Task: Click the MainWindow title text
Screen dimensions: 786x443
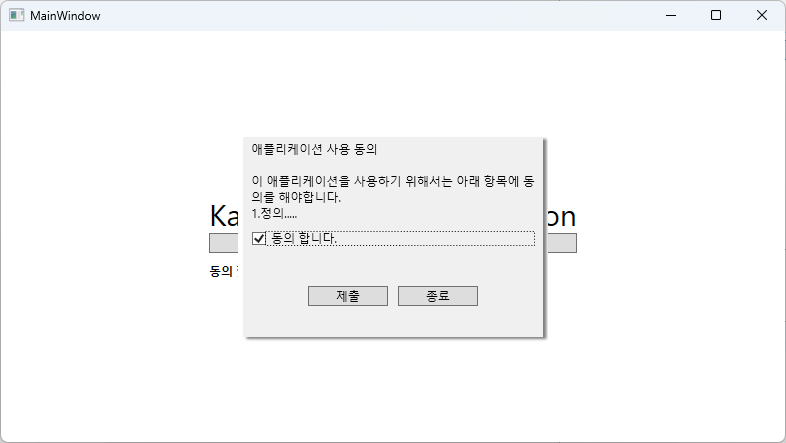Action: click(x=65, y=16)
